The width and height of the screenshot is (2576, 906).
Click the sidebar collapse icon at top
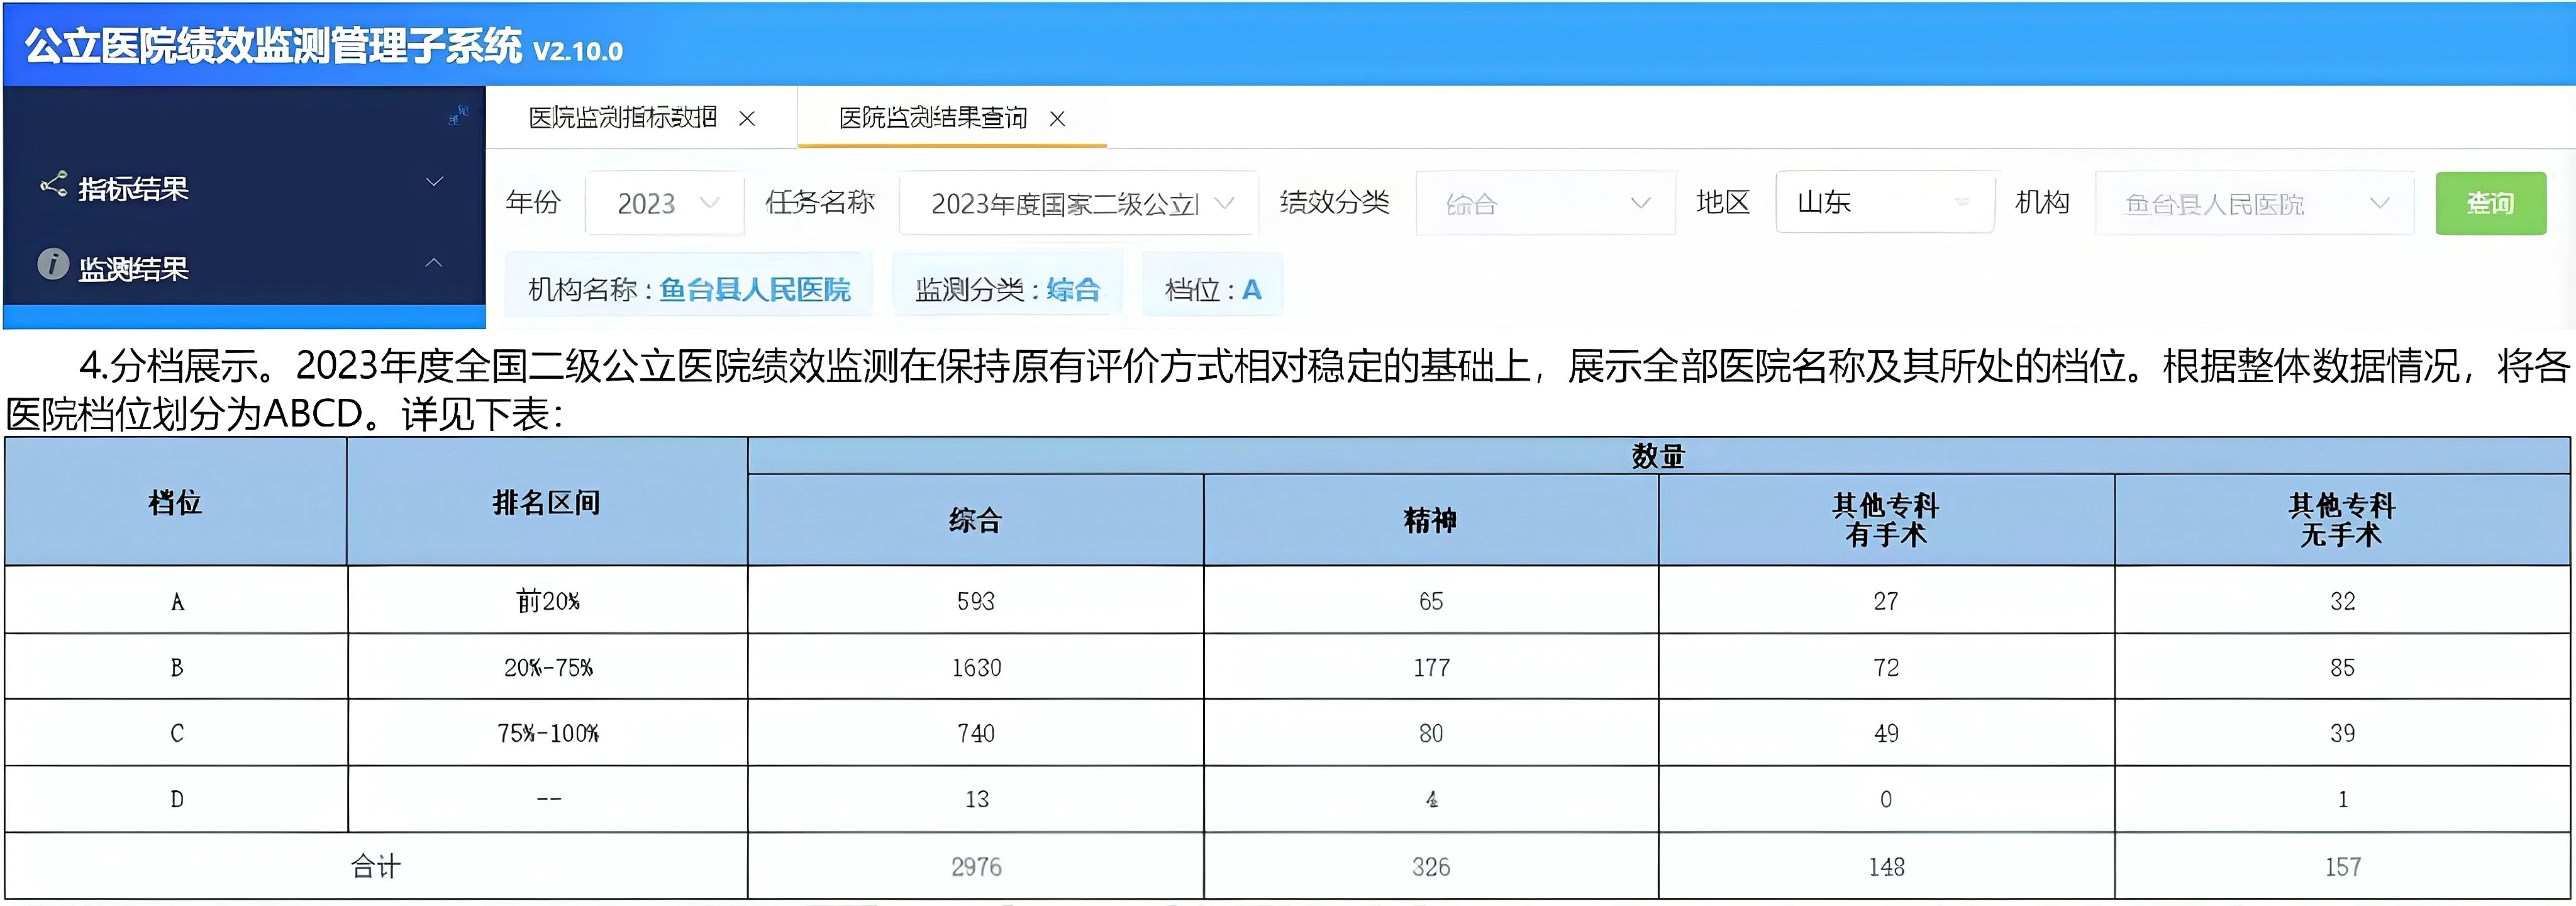(x=458, y=116)
